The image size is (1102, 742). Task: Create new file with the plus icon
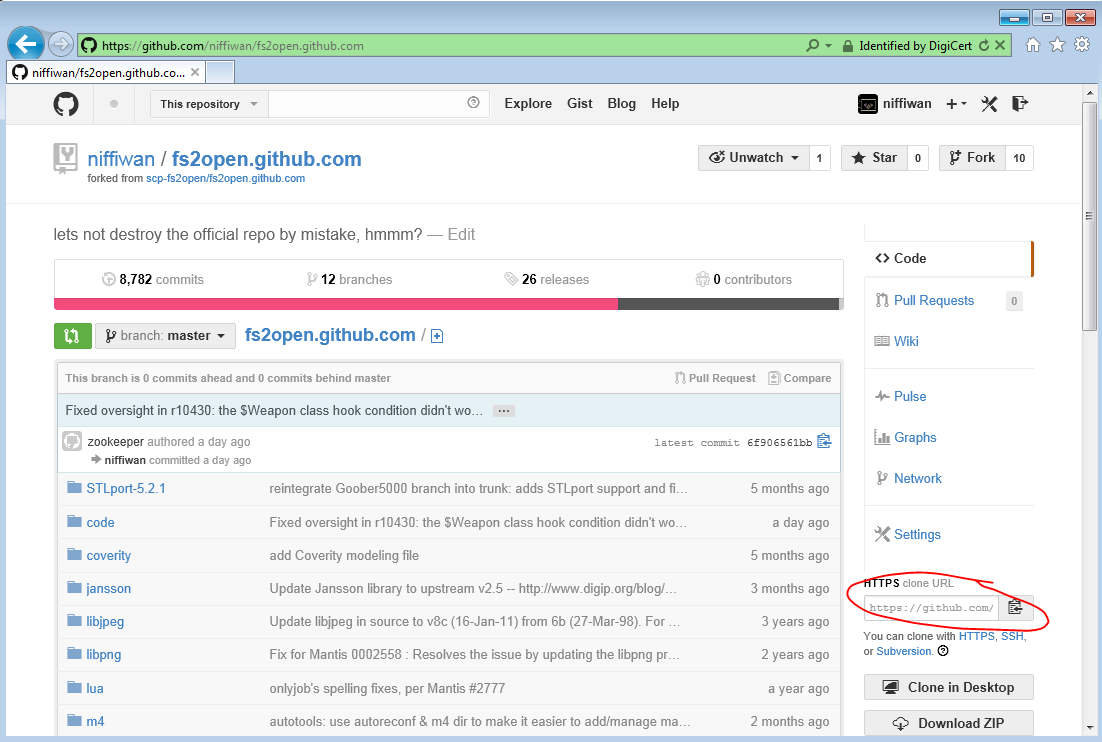(x=437, y=337)
